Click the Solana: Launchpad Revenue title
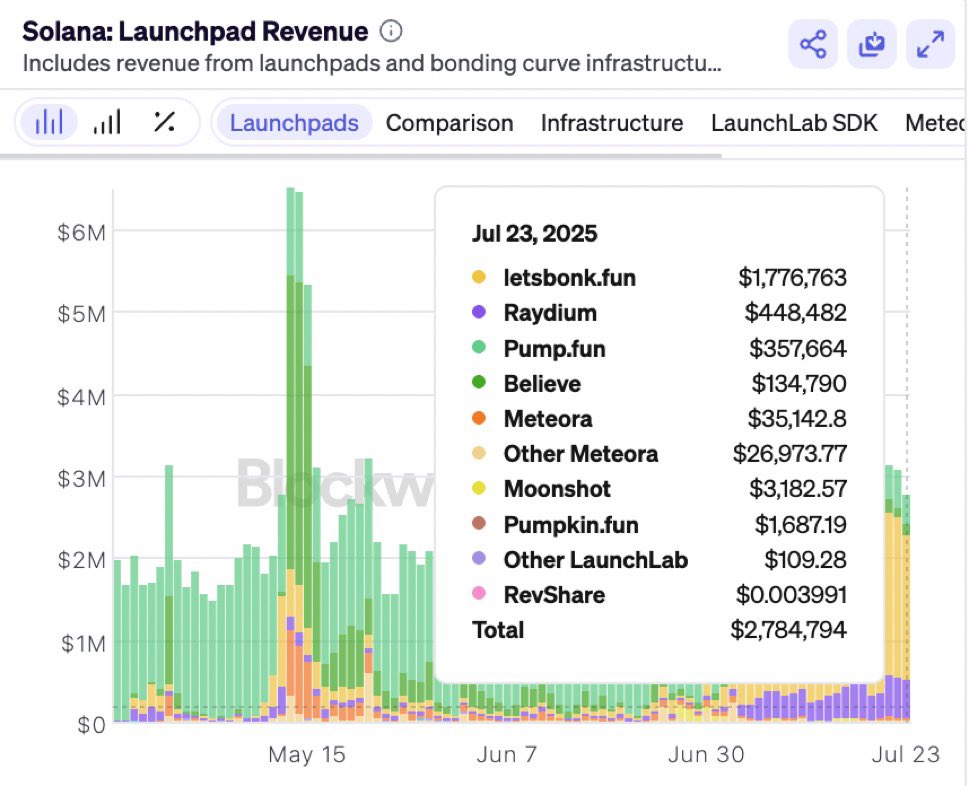Screen dimensions: 968x786 195,31
